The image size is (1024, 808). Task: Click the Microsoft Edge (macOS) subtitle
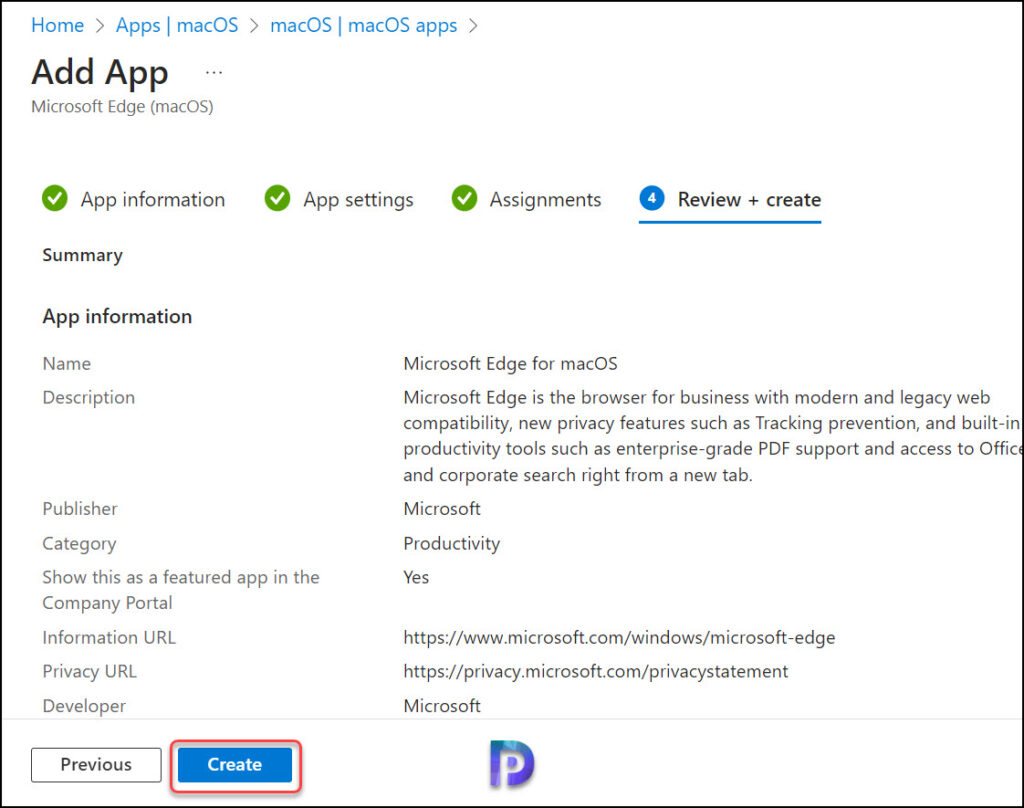tap(122, 106)
